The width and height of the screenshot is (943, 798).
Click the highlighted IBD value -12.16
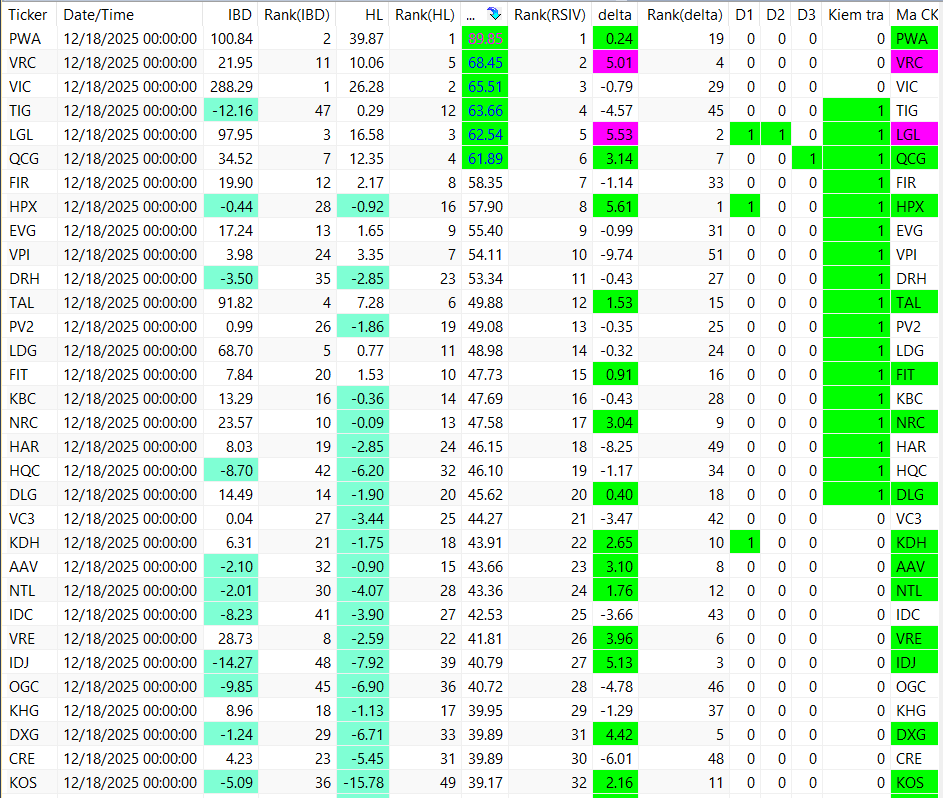click(232, 111)
